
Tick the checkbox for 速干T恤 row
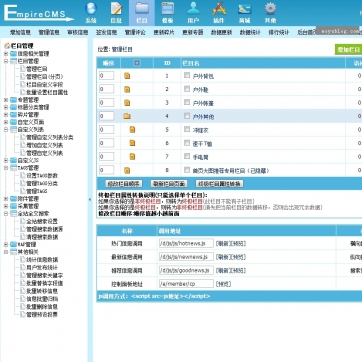tap(187, 143)
